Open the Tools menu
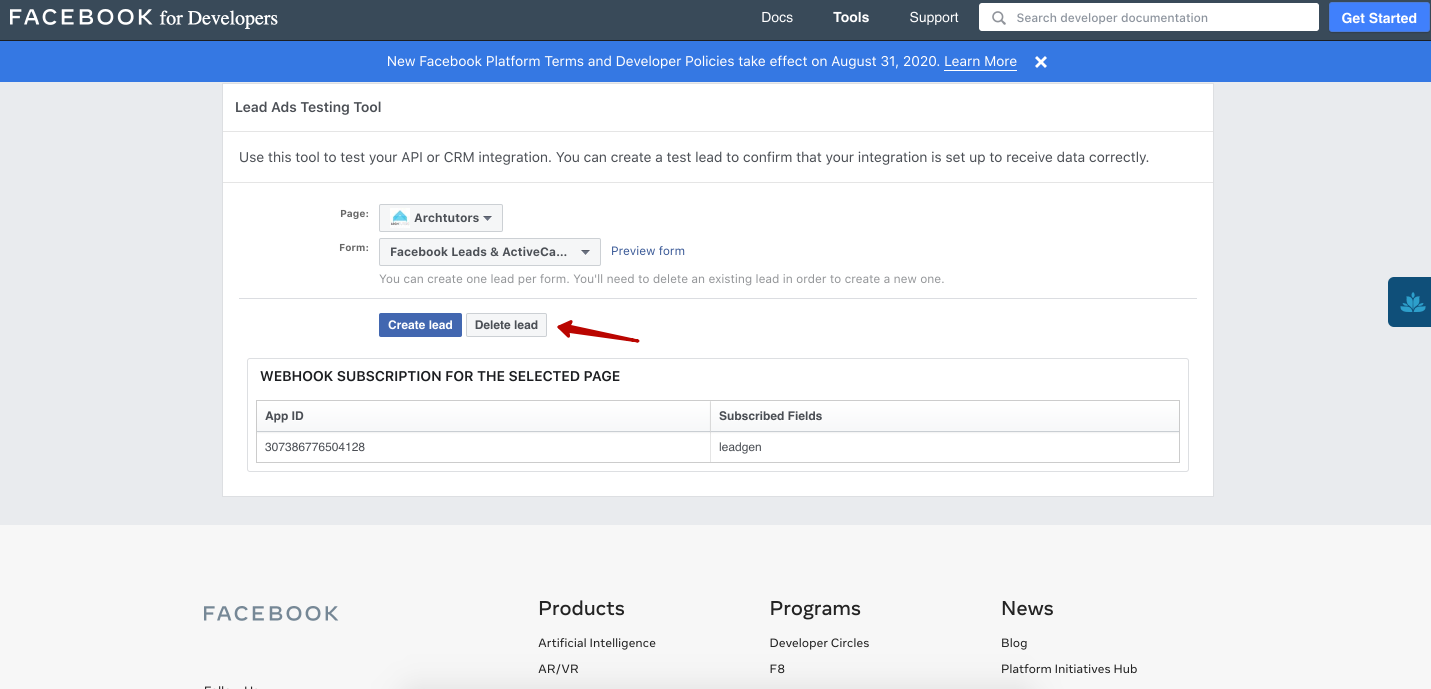Screen dimensions: 1431x689 coord(851,18)
